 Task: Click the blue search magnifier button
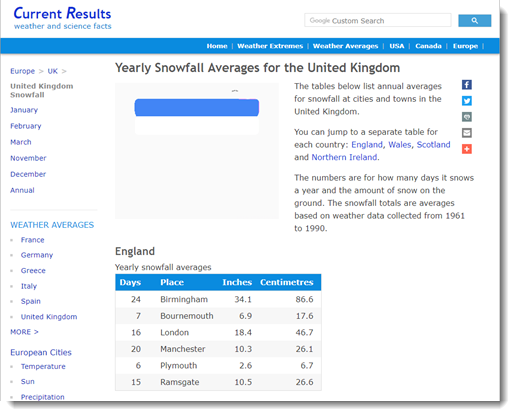click(x=474, y=21)
